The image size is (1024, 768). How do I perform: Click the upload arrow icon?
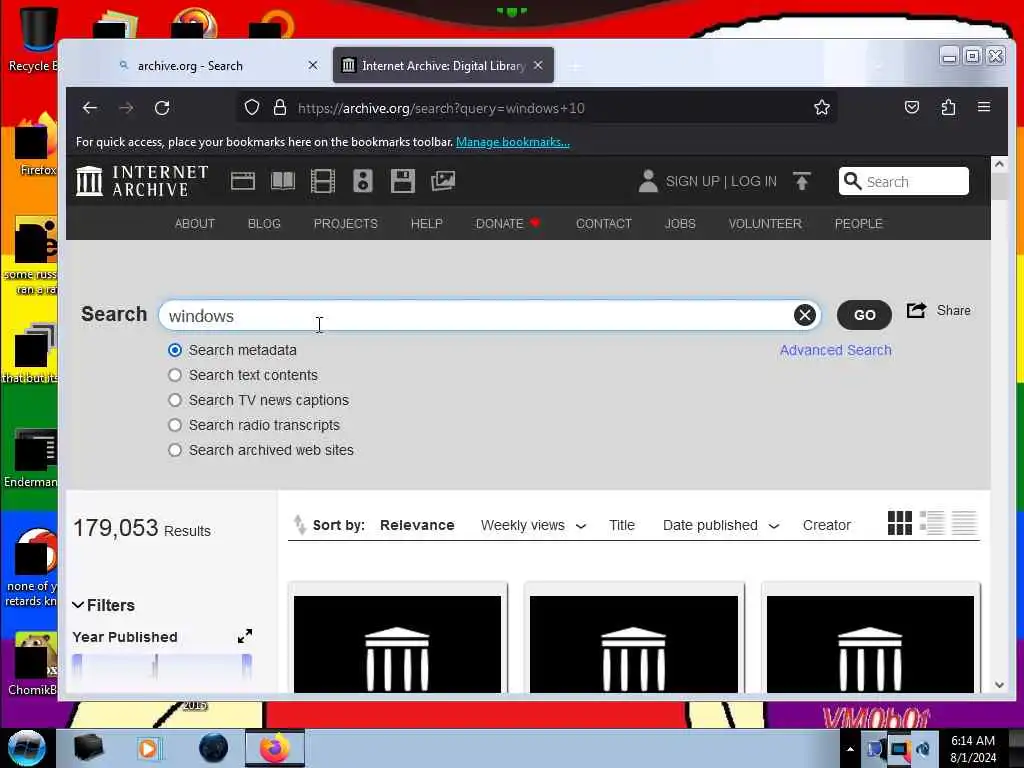pos(801,181)
